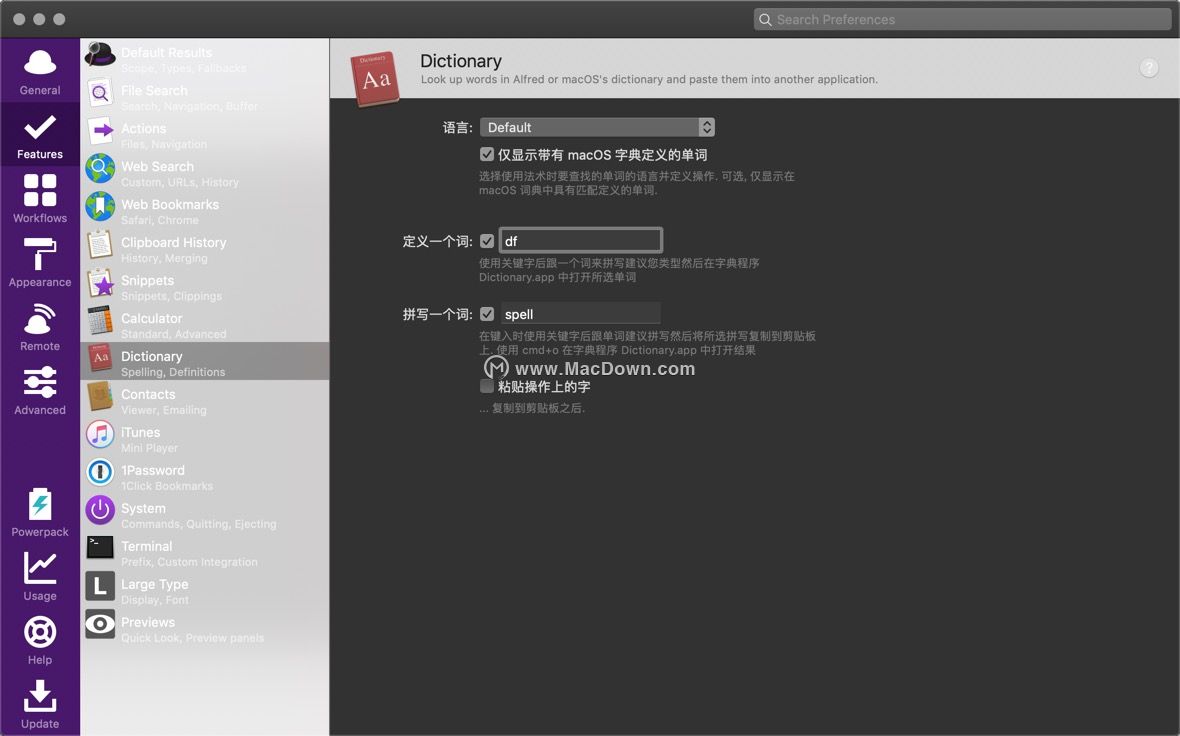Select the Actions arrow icon
Image resolution: width=1180 pixels, height=736 pixels.
[x=99, y=130]
